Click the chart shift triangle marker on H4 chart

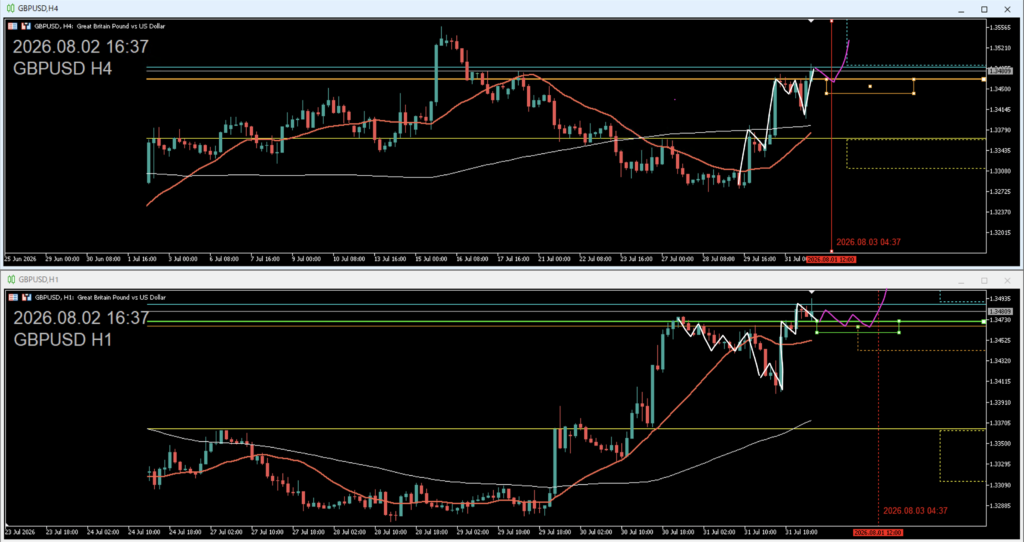pos(811,21)
